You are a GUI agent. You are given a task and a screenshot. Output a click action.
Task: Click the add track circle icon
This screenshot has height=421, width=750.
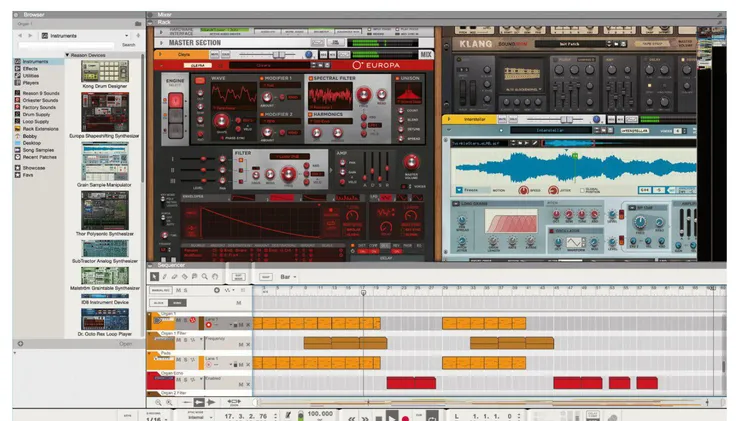point(217,290)
